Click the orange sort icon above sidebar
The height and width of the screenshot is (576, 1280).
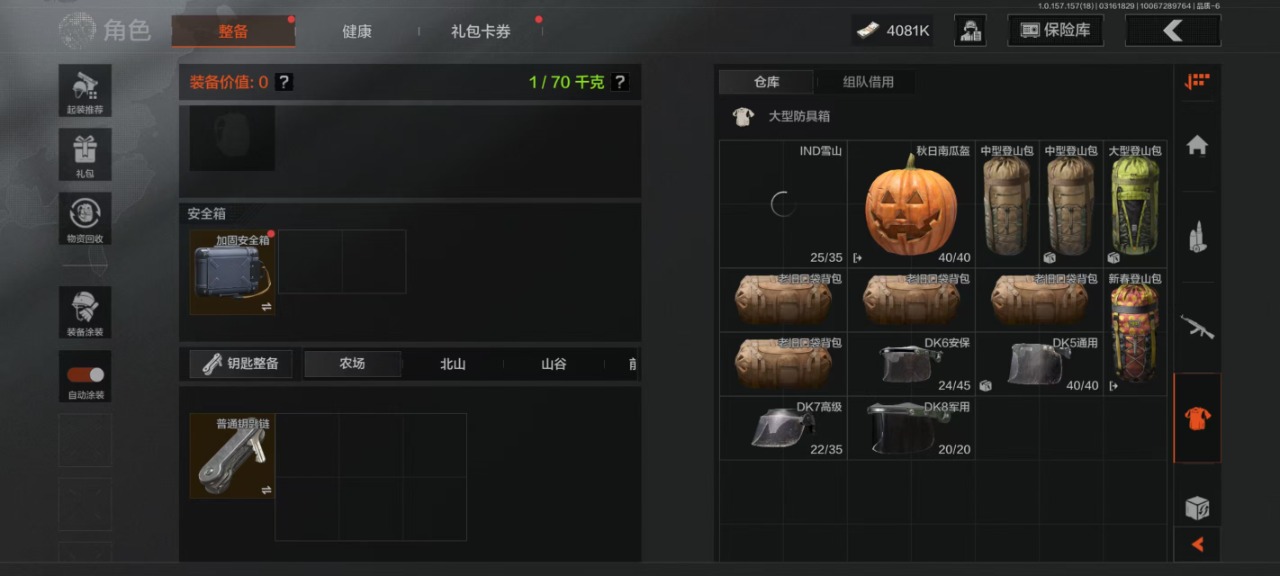[x=1197, y=82]
